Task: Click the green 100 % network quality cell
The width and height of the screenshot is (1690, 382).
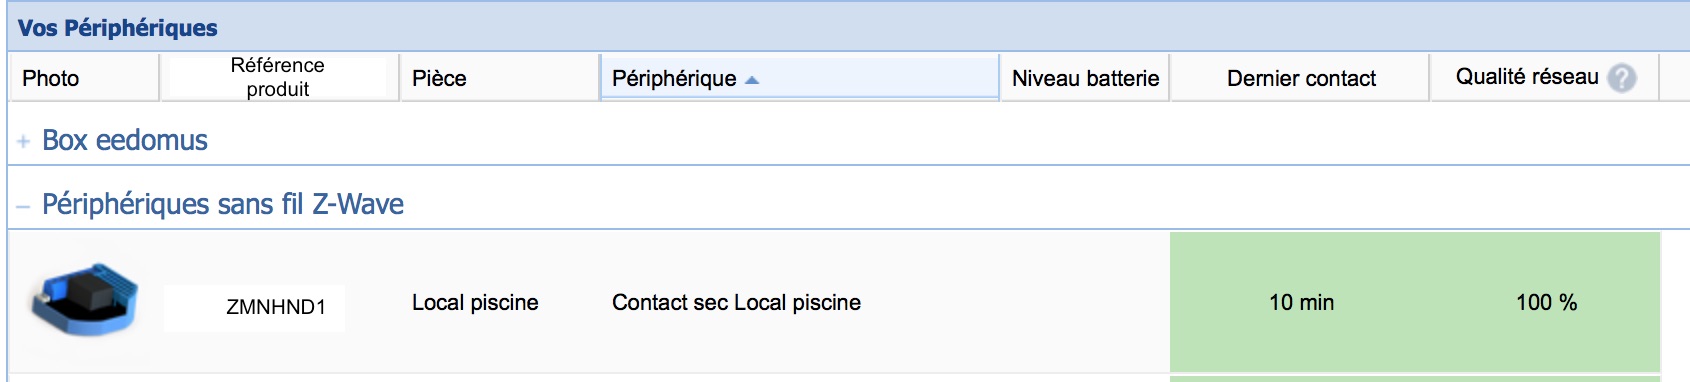Action: tap(1546, 302)
